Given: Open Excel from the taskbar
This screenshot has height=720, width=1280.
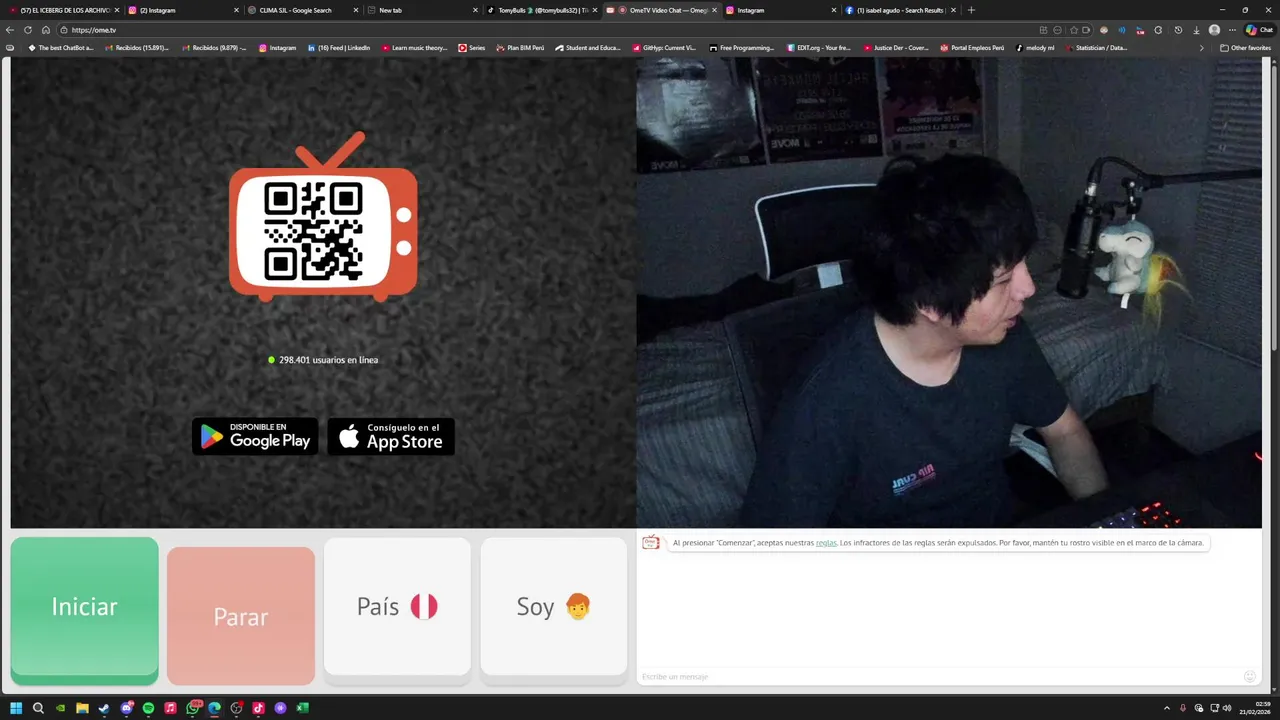Looking at the screenshot, I should tap(302, 708).
